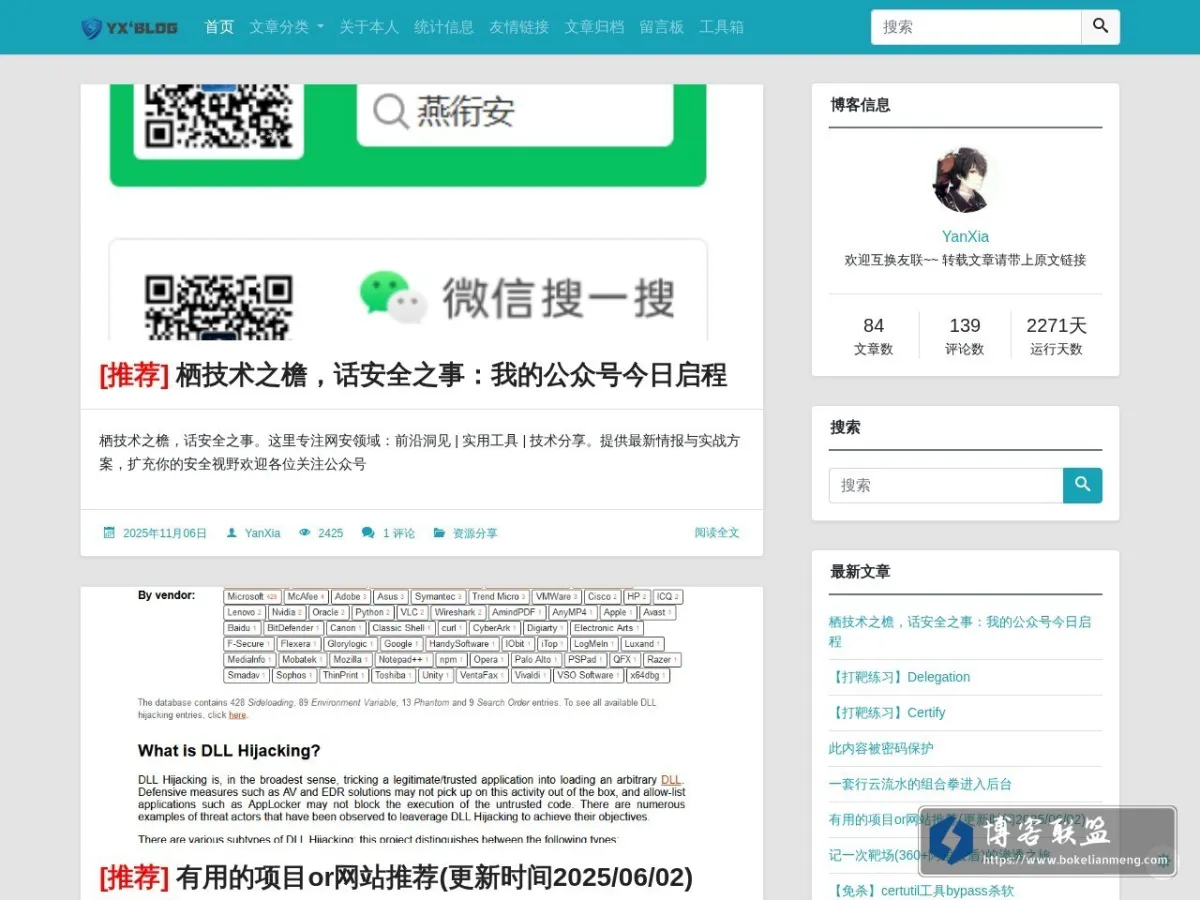Open 此内容被密码保护 in 最新文章

[x=881, y=748]
